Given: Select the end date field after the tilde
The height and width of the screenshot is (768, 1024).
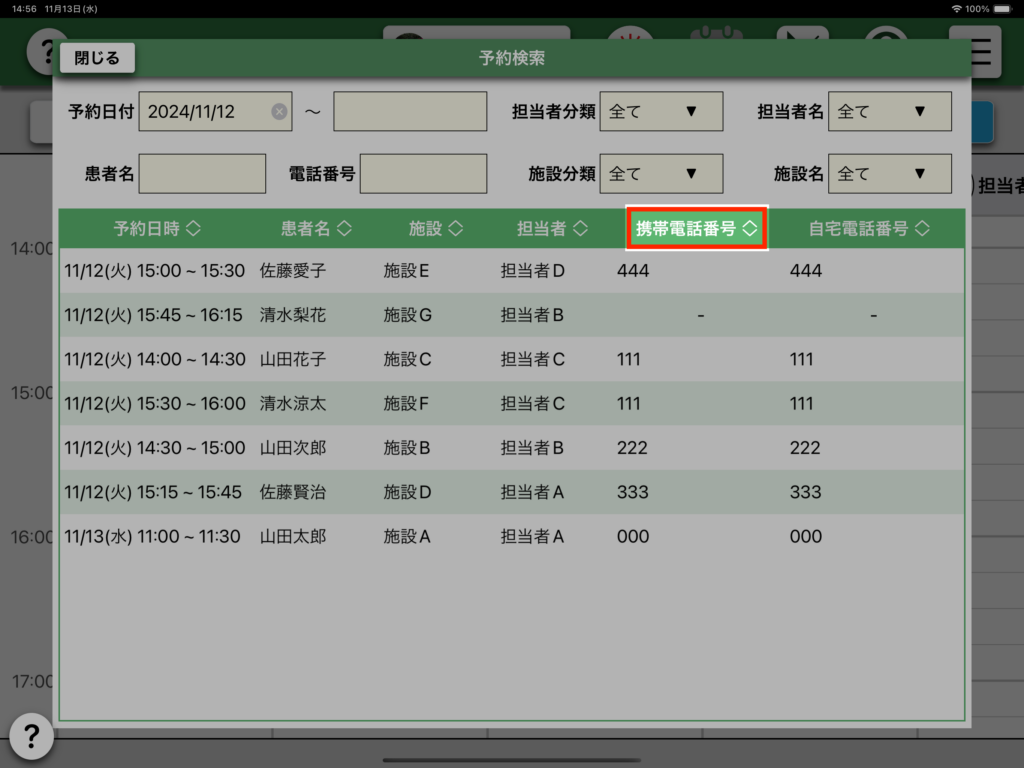Looking at the screenshot, I should pos(410,112).
